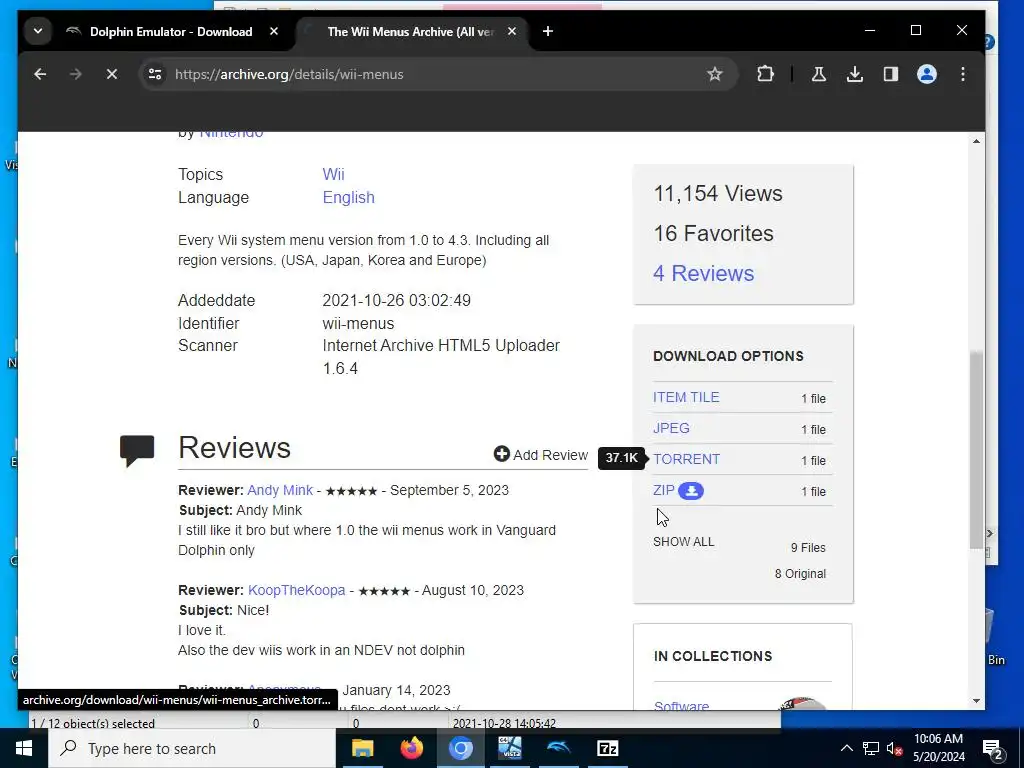Open Firefox from the taskbar
Screen dimensions: 1024x768
pos(411,748)
